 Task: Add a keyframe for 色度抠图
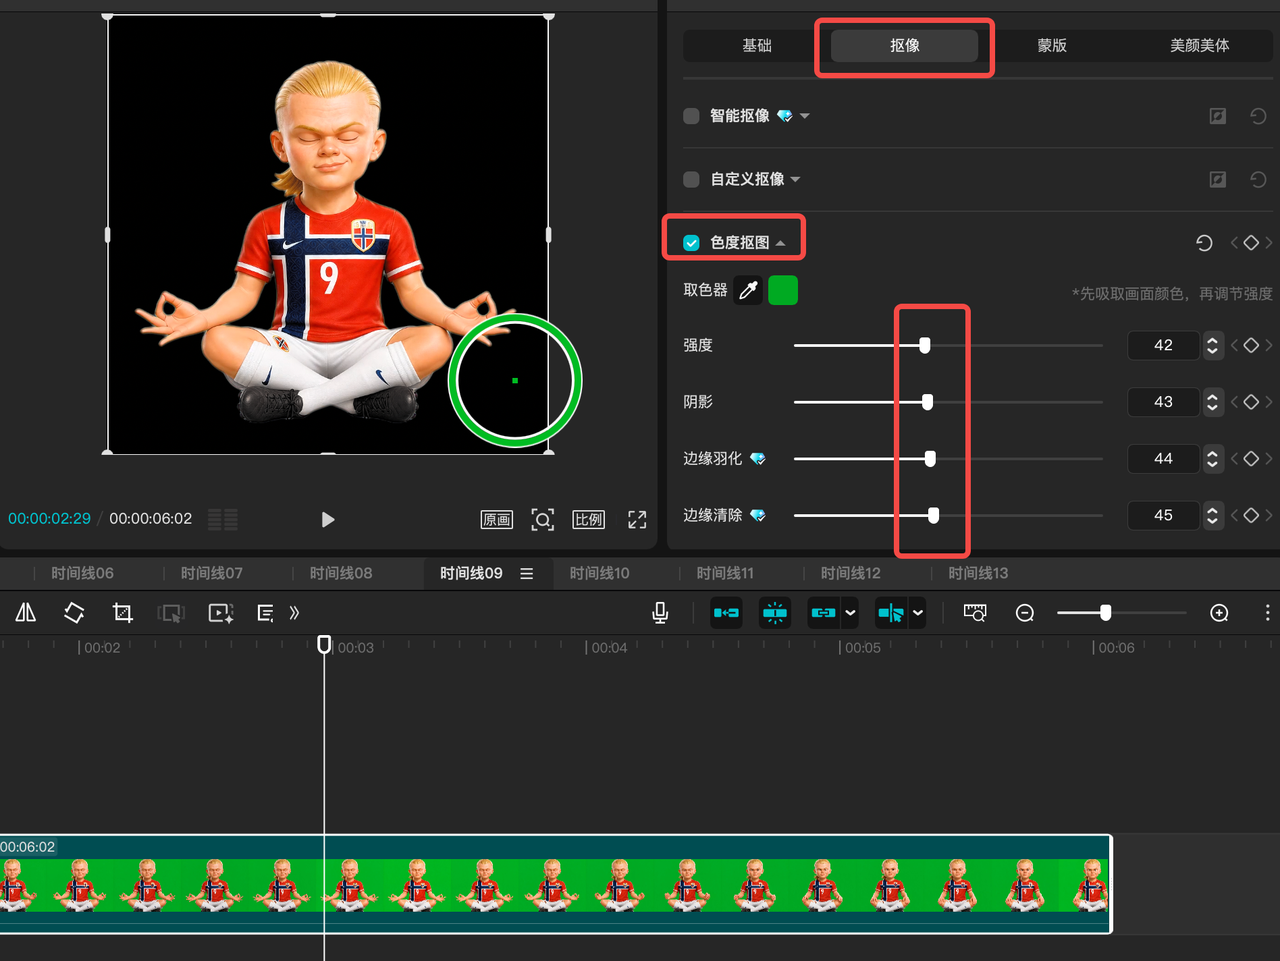pos(1251,243)
